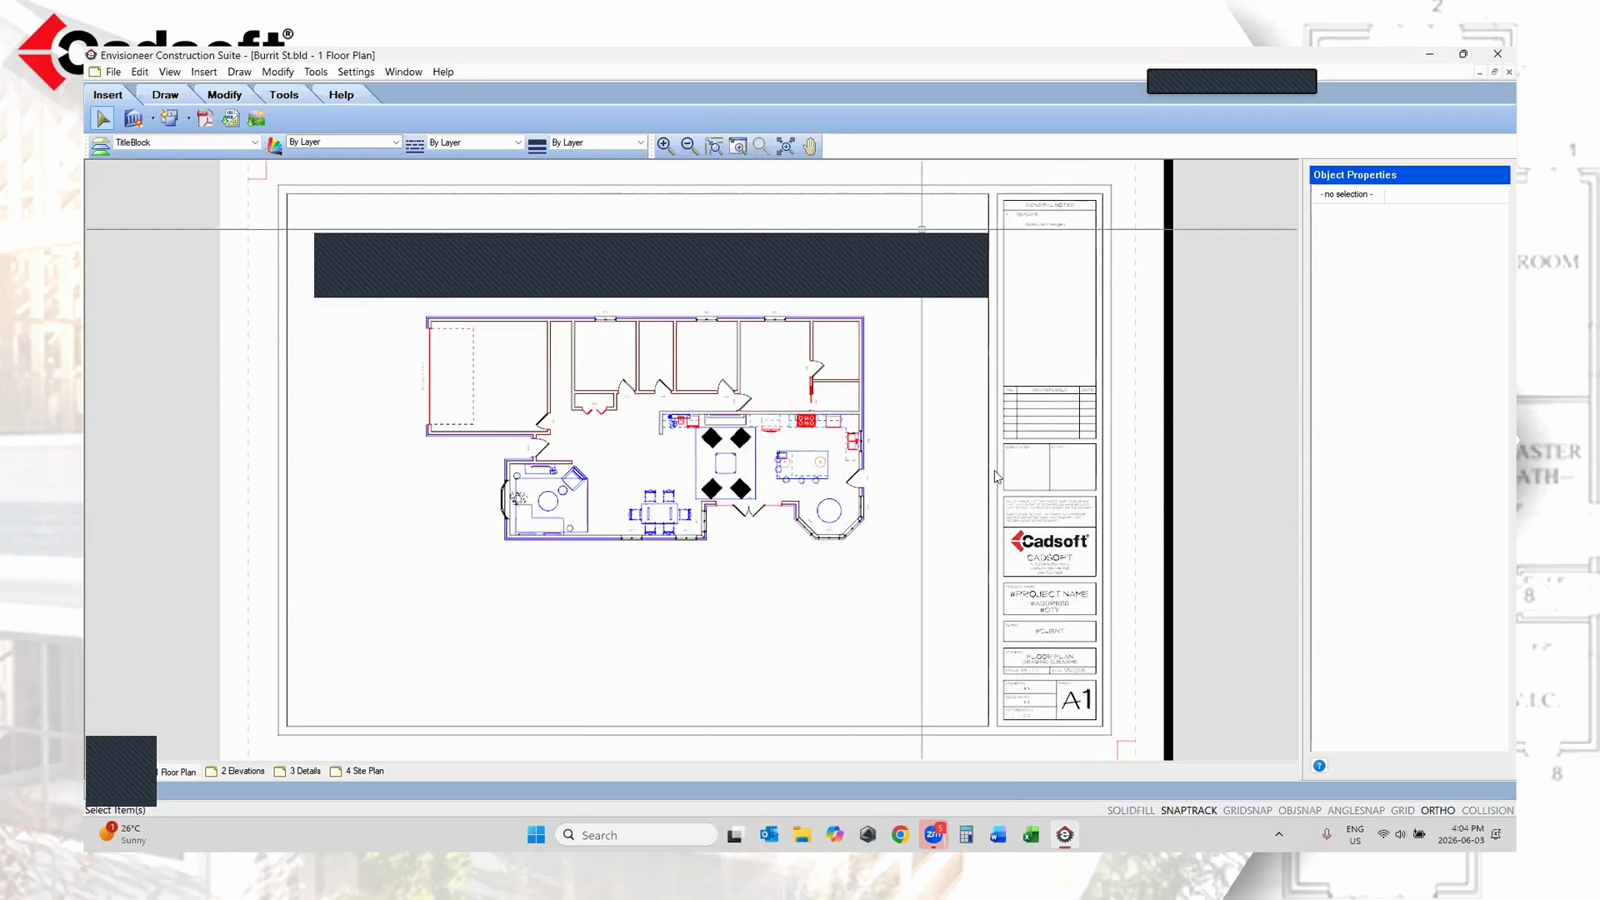Click the PDF import icon

[205, 119]
